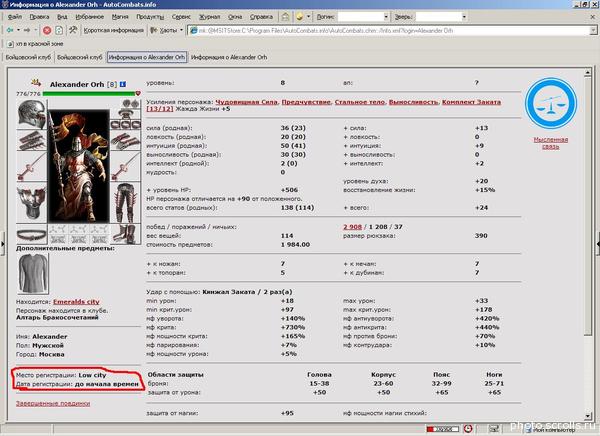Open the spiked leggings slot
600x436 pixels.
[x=126, y=202]
